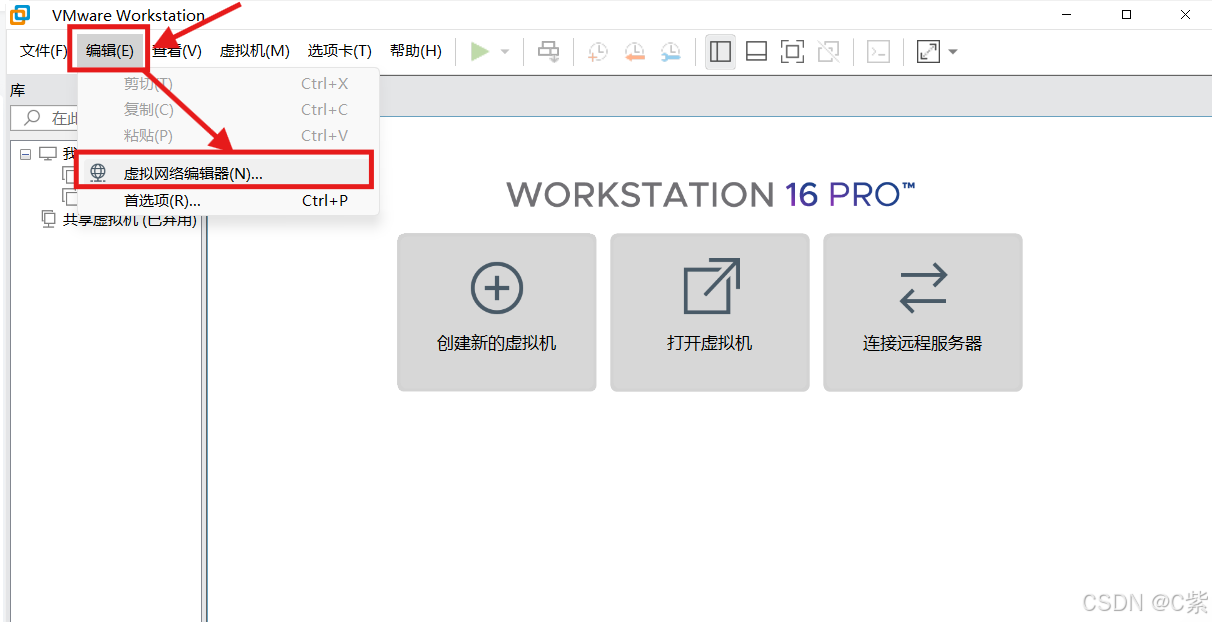Image resolution: width=1212 pixels, height=622 pixels.
Task: Select 虚拟网络编辑器(N)... menu entry
Action: pyautogui.click(x=226, y=173)
